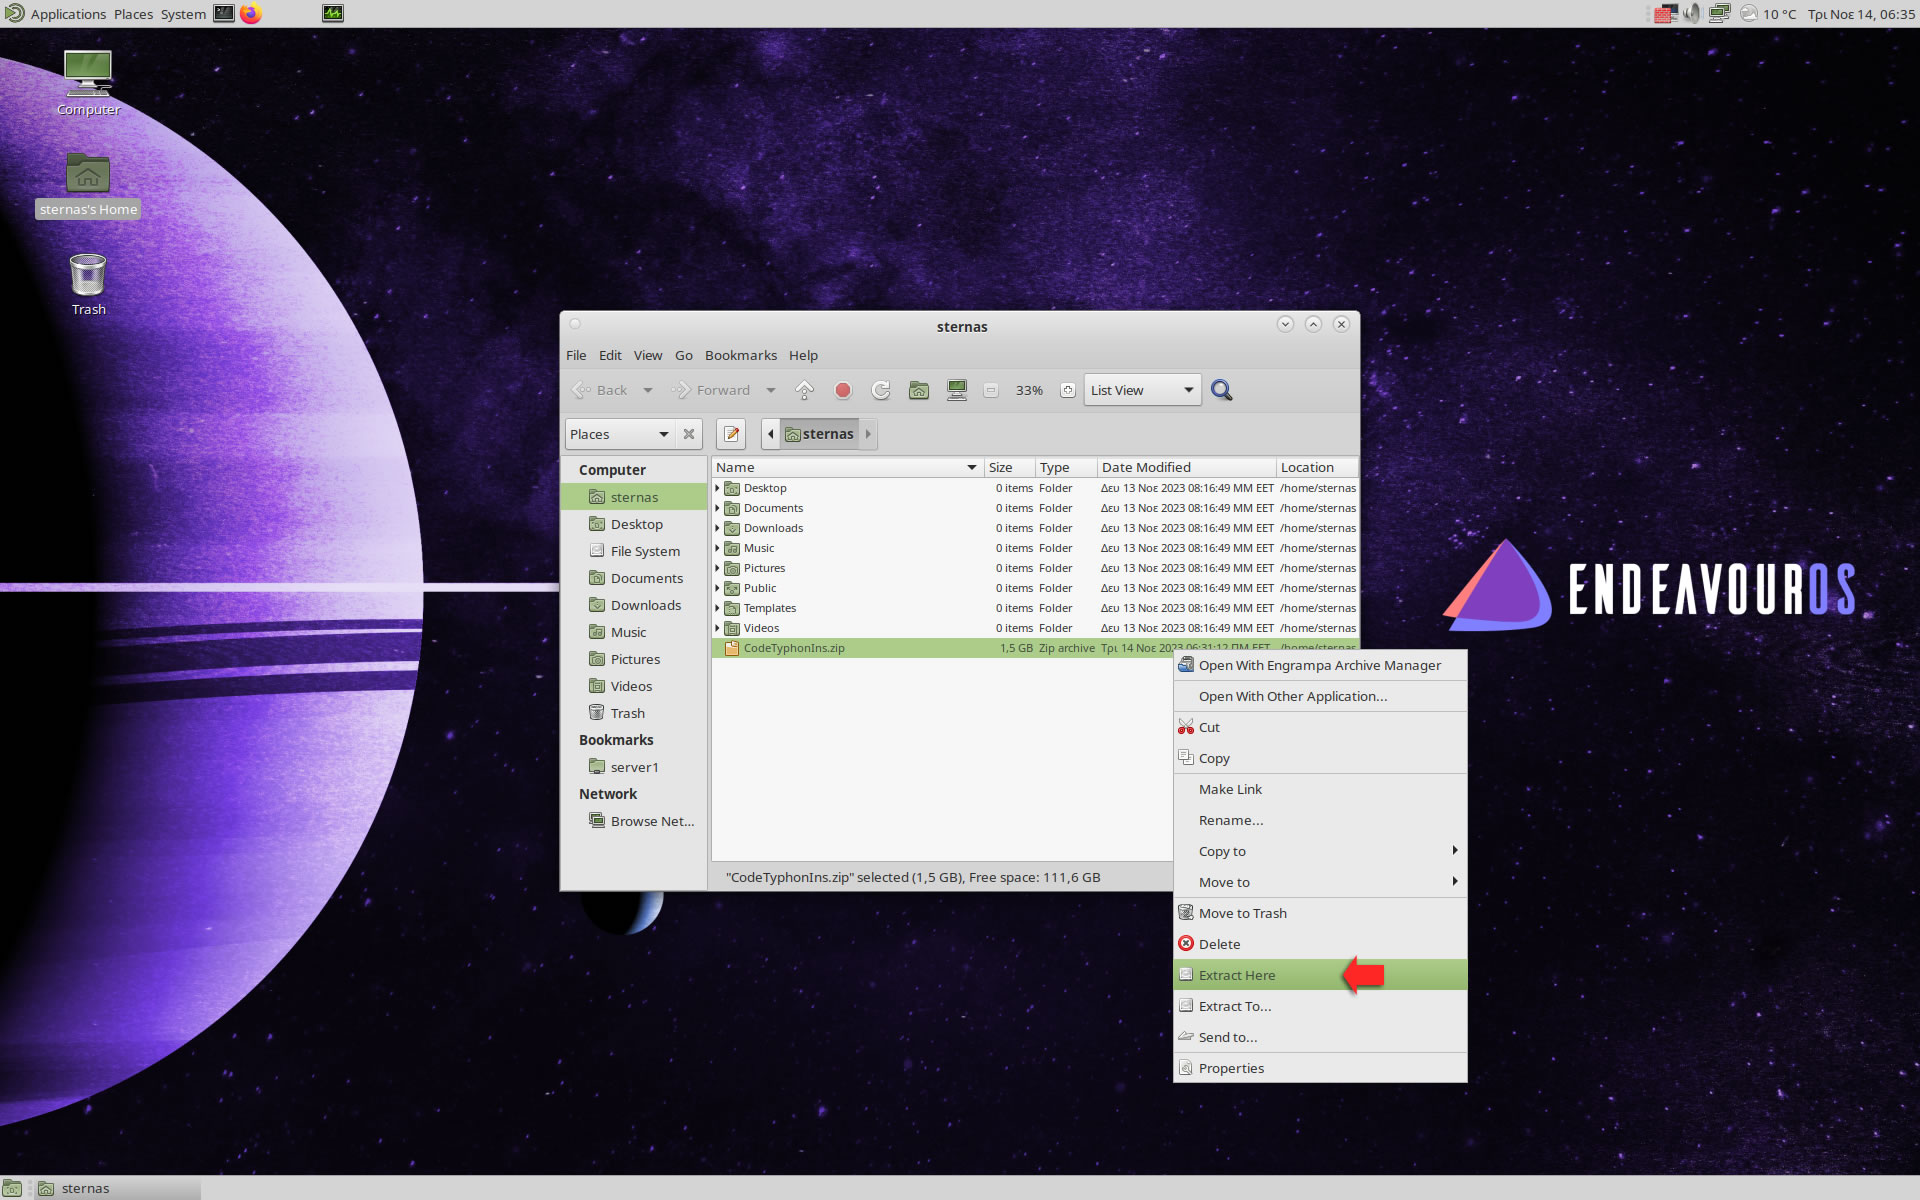
Task: Open the List View mode dropdown
Action: click(x=1142, y=390)
